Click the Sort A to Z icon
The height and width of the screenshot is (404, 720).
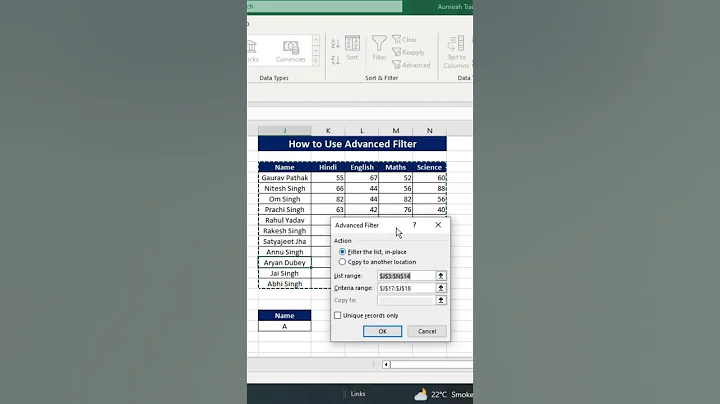coord(336,44)
